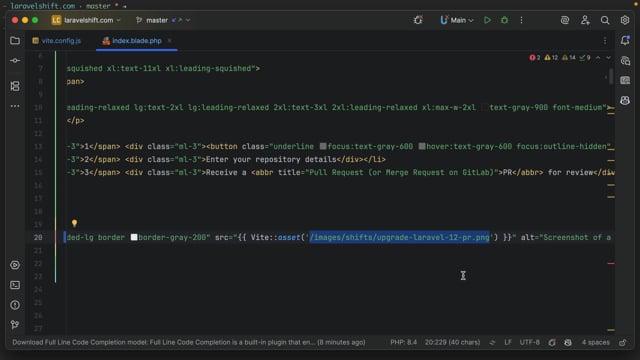The image size is (640, 360).
Task: Debug the Main configuration
Action: coord(504,20)
